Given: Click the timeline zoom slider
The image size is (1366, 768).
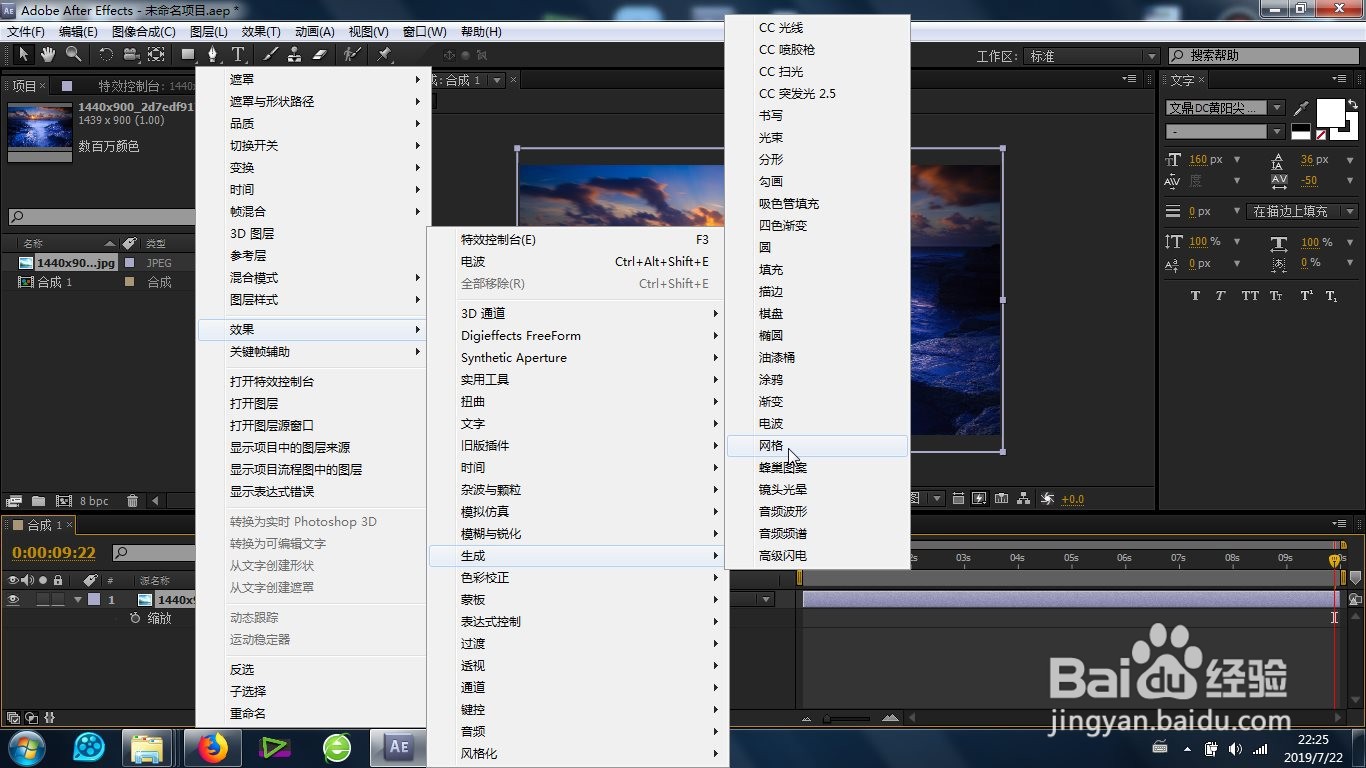Looking at the screenshot, I should (x=847, y=718).
